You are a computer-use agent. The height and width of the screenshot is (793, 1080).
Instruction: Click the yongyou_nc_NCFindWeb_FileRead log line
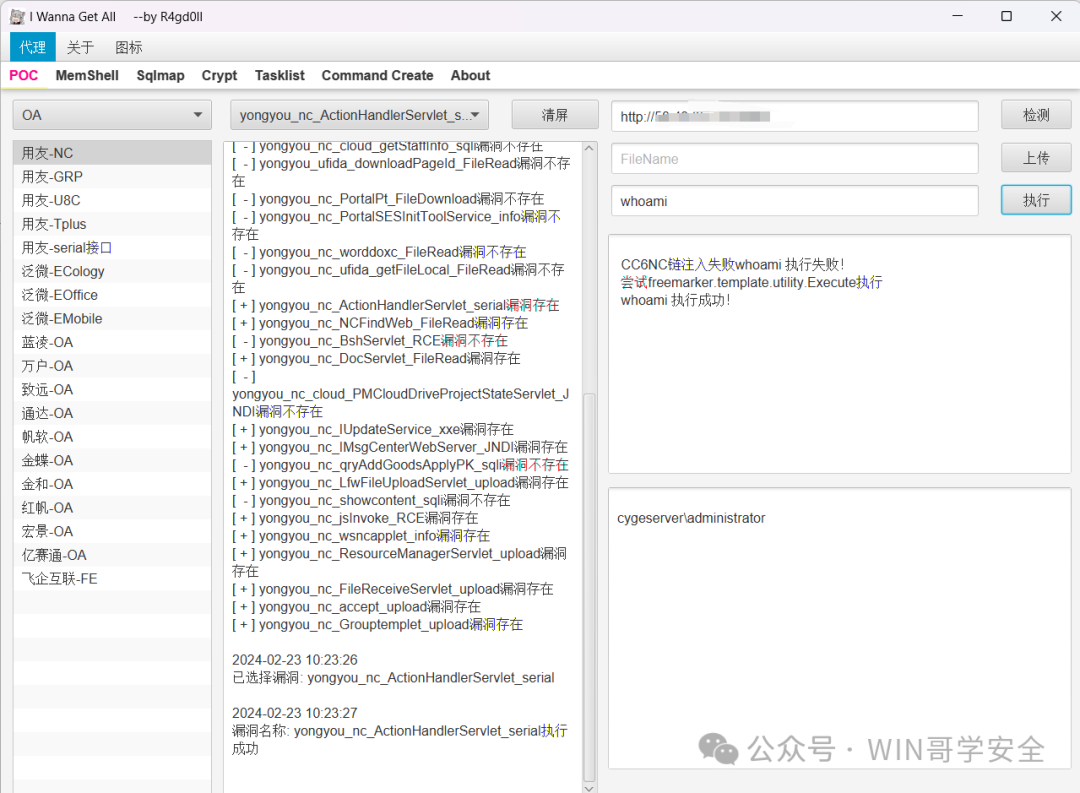[x=380, y=323]
